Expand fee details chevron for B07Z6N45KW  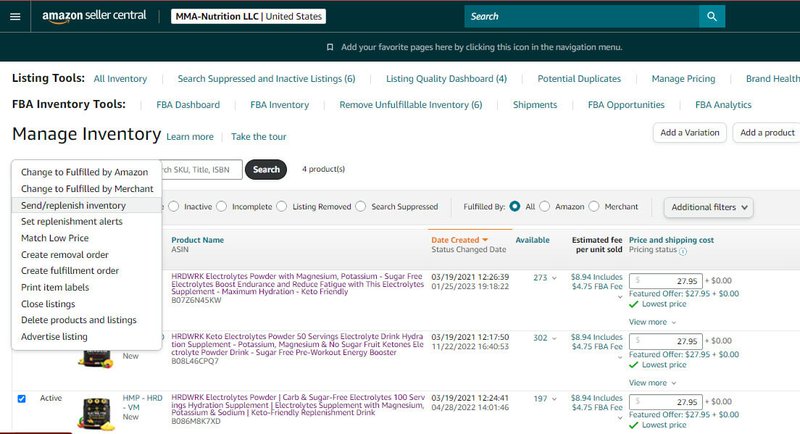pos(620,297)
